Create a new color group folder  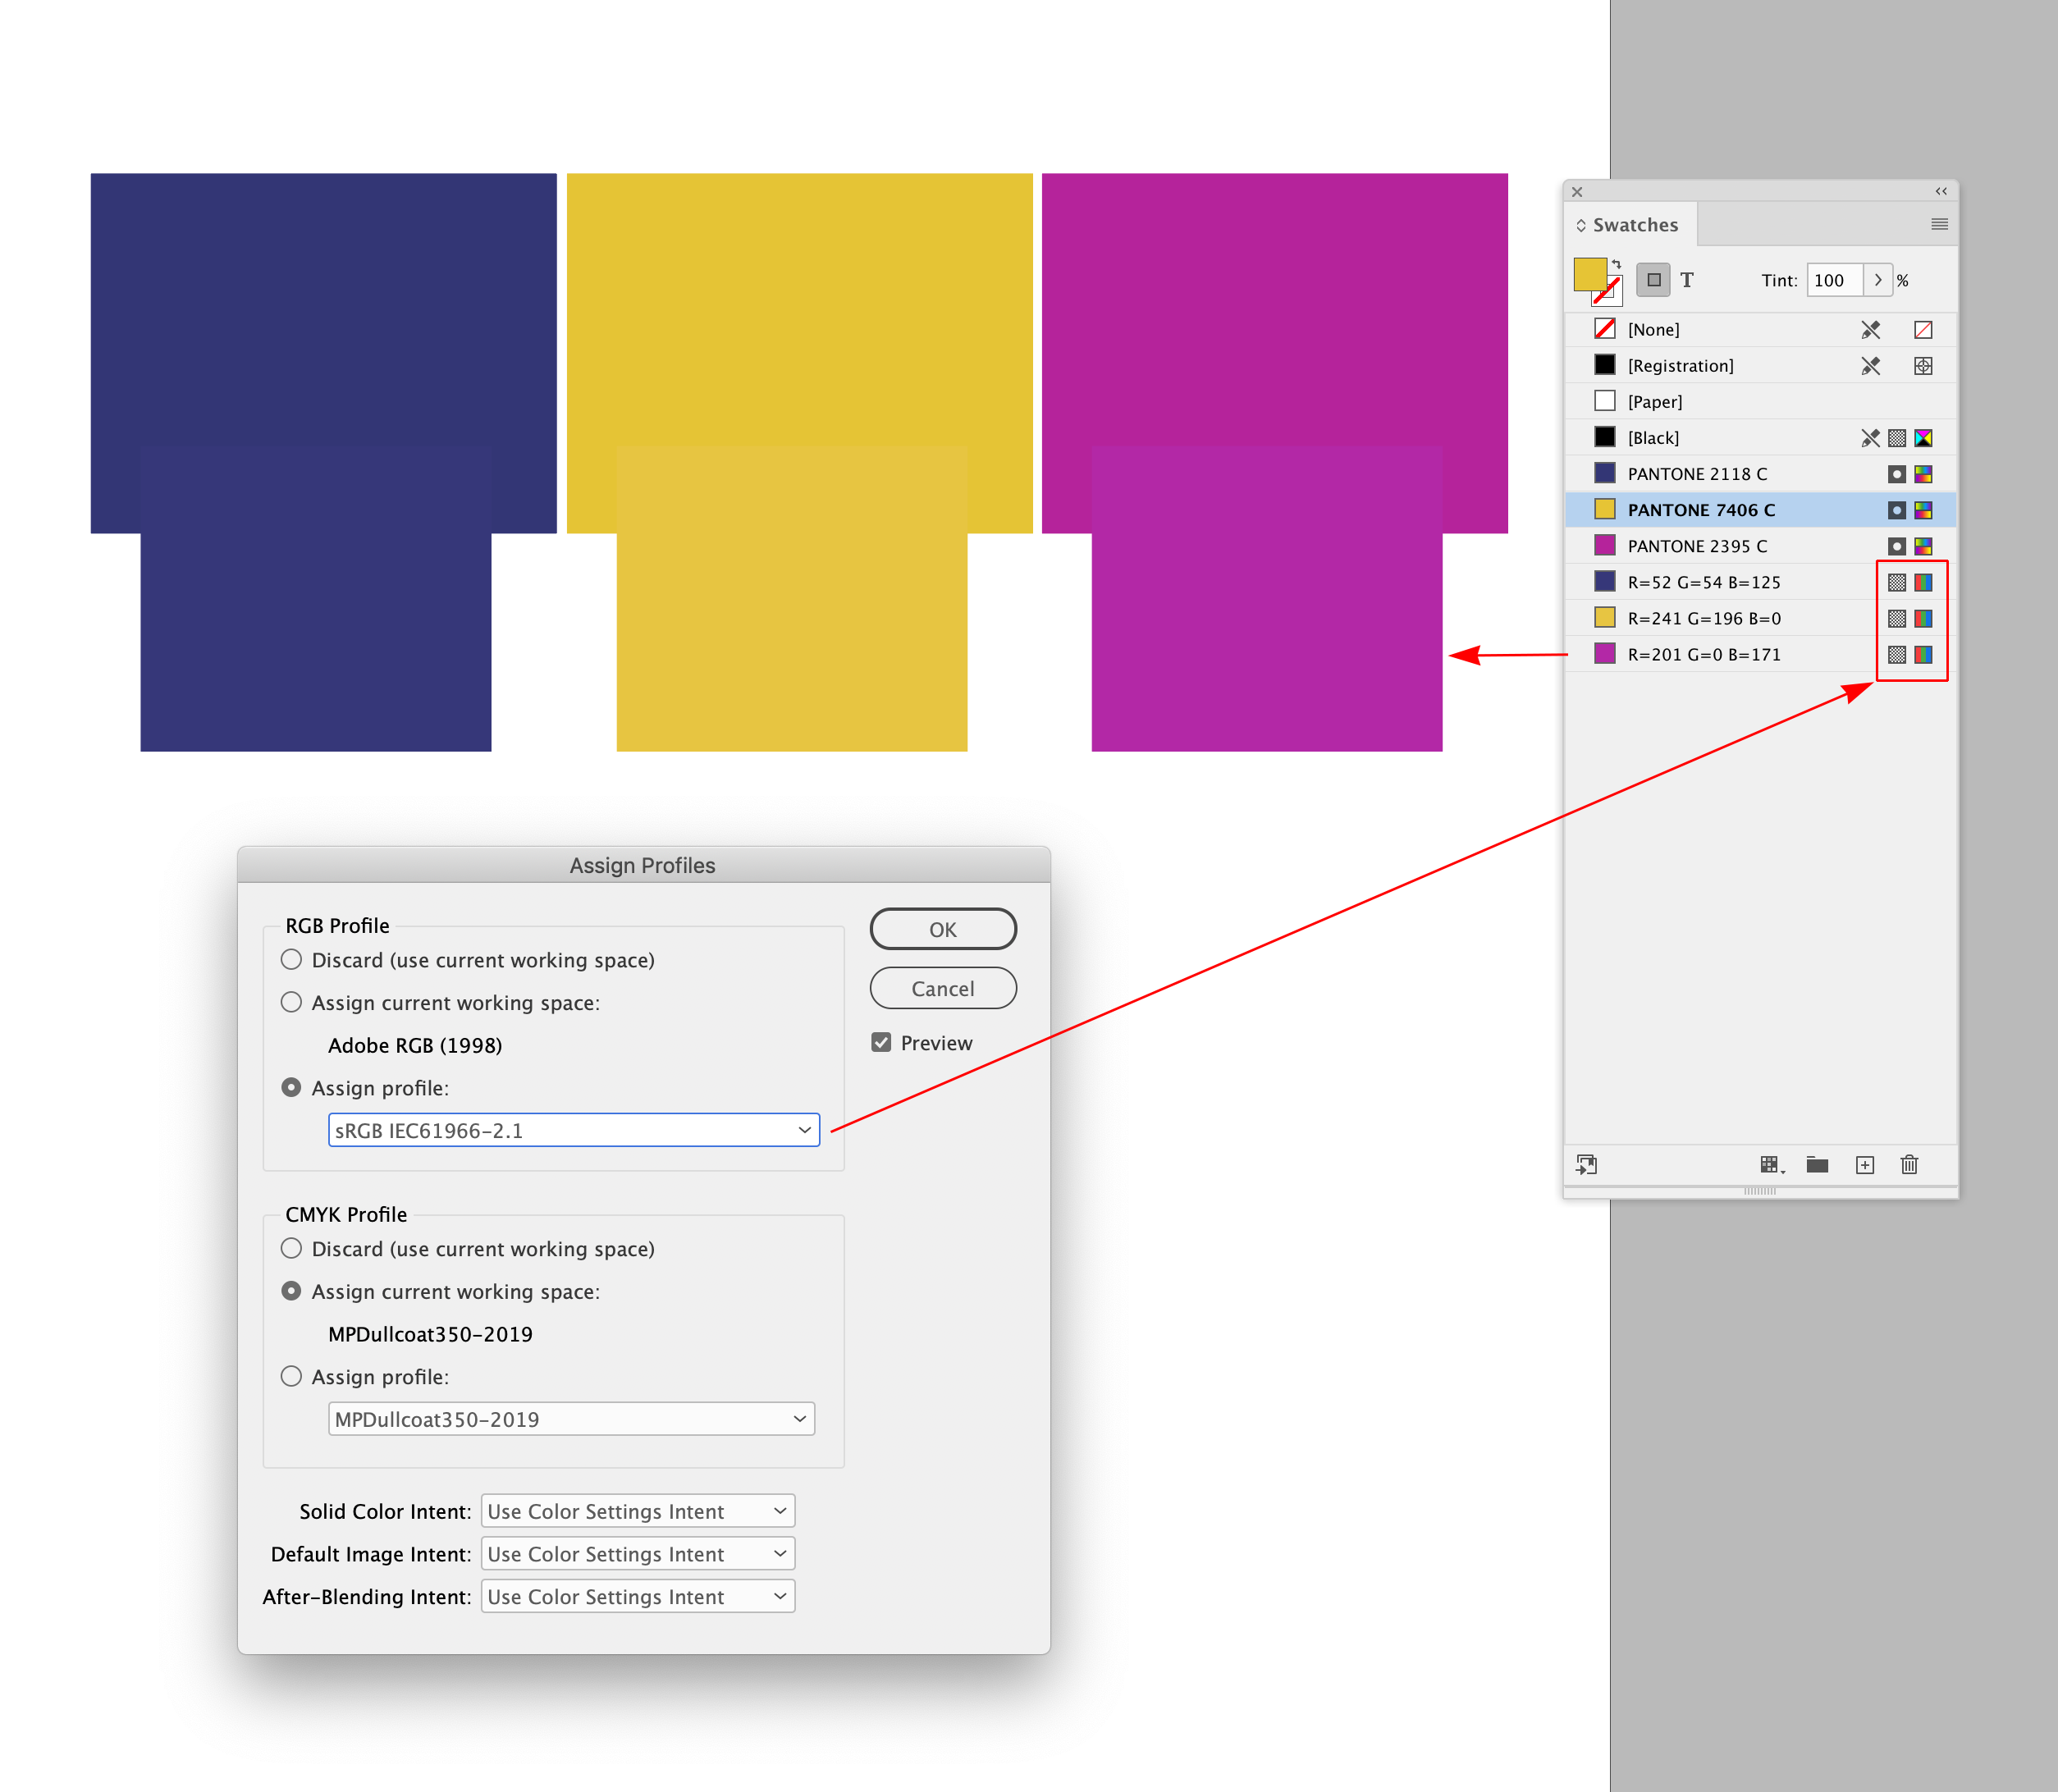1817,1165
